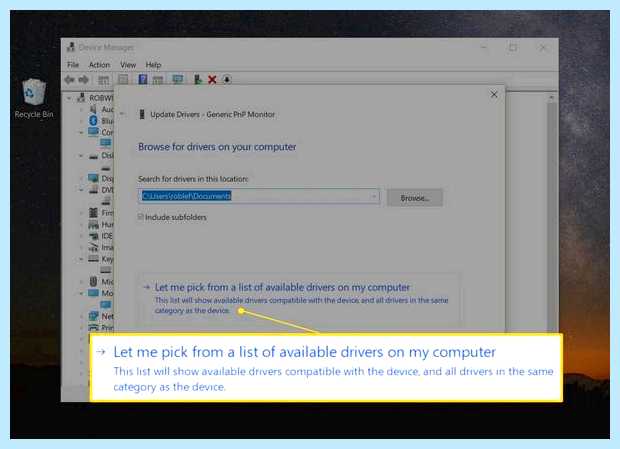Screen dimensions: 620x449
Task: Select the monitor device under Monitors
Action: [106, 304]
